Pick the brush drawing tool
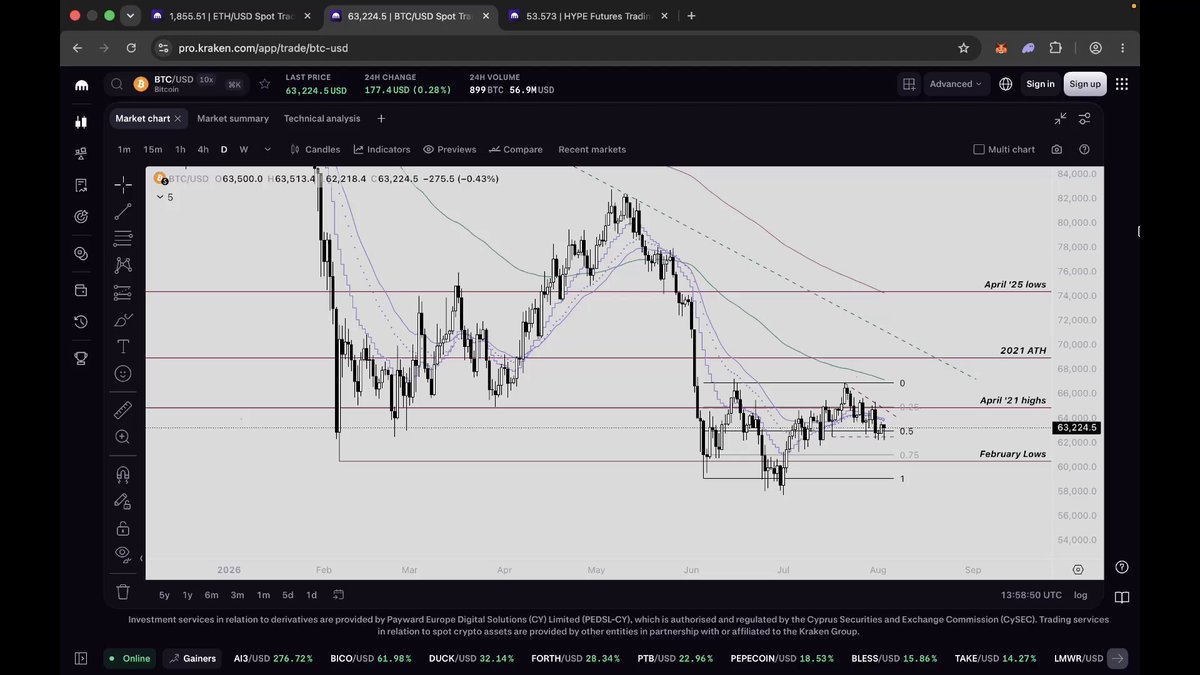1200x675 pixels. 122,320
